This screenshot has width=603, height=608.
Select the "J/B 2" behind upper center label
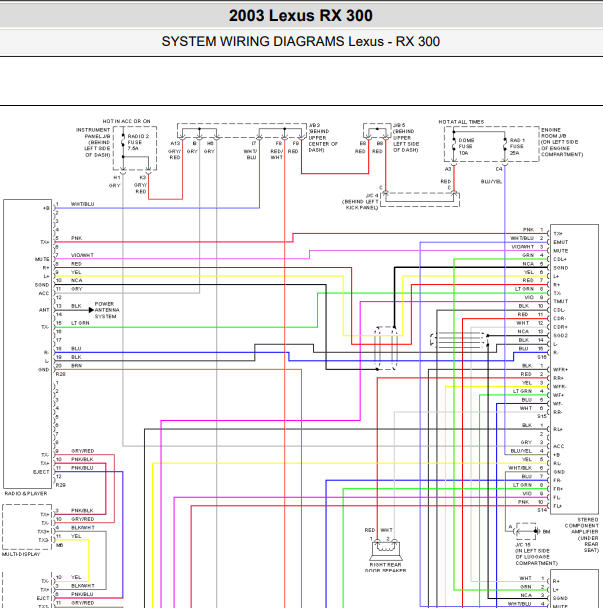(x=323, y=138)
